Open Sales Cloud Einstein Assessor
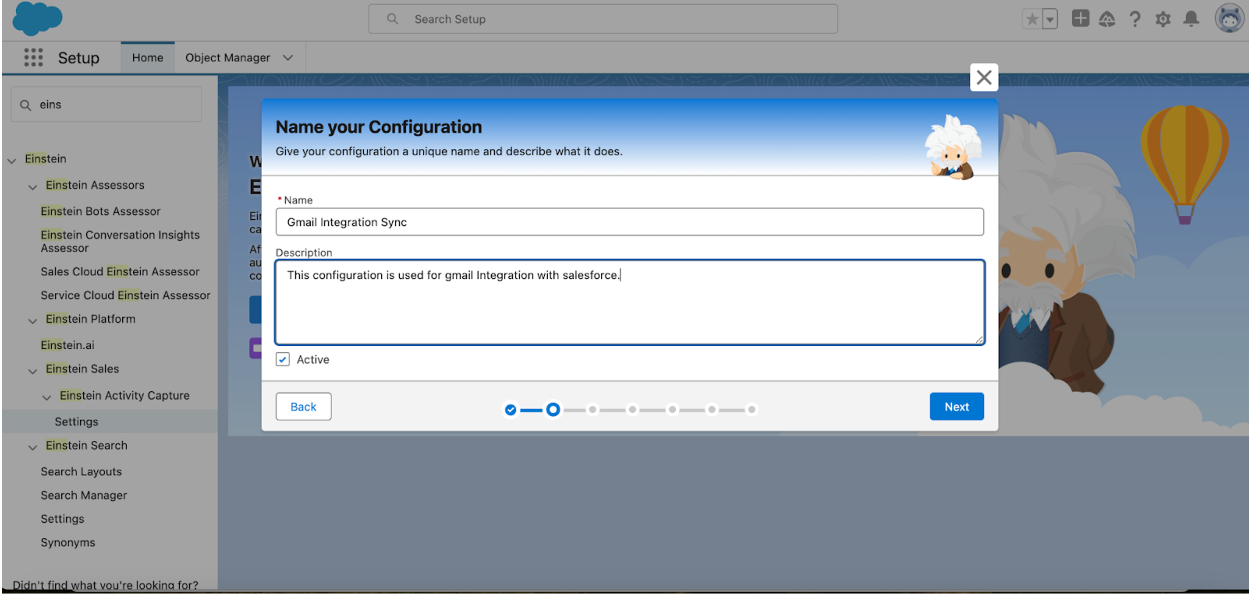This screenshot has width=1249, height=594. (120, 271)
